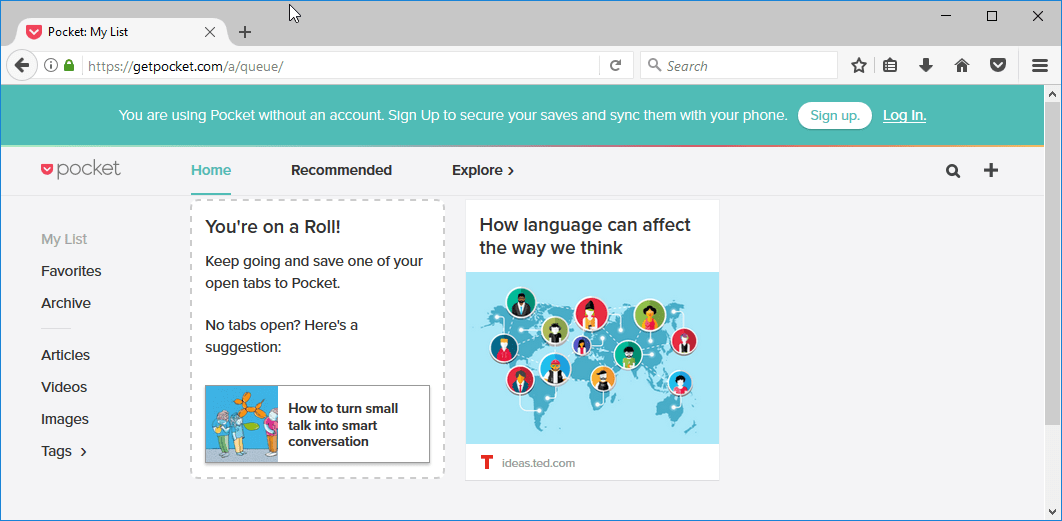Filter by Videos in the sidebar
This screenshot has width=1062, height=521.
pos(64,387)
